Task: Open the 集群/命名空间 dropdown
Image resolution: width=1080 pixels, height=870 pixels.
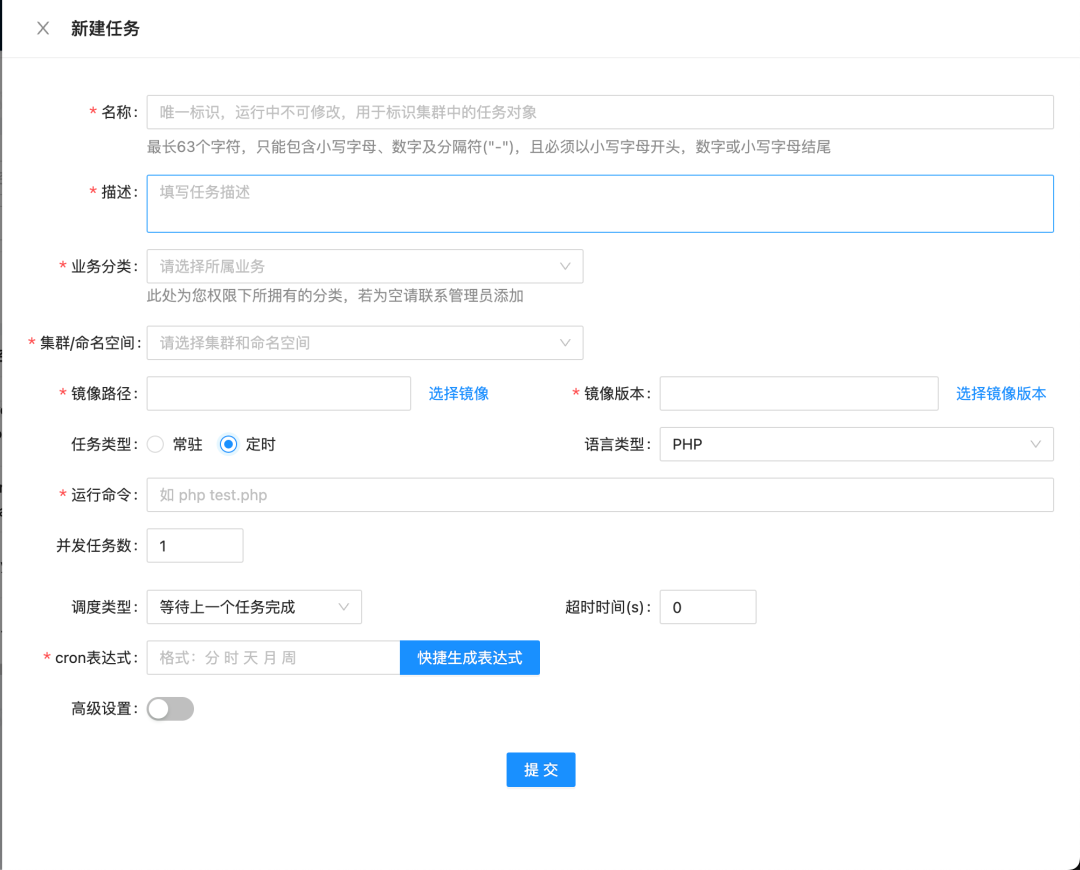Action: click(365, 343)
